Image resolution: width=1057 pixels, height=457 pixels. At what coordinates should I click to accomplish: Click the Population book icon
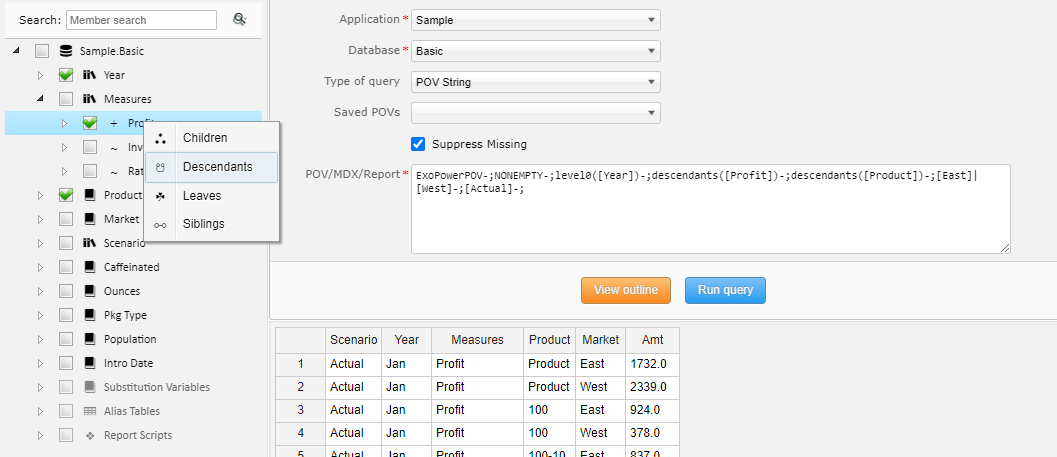(x=90, y=339)
